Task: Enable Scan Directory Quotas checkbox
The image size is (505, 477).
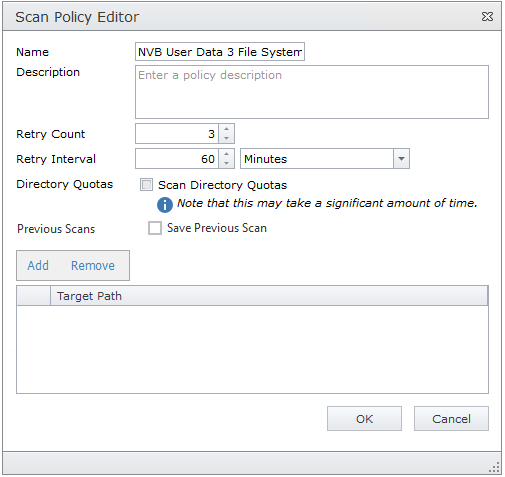Action: (146, 184)
